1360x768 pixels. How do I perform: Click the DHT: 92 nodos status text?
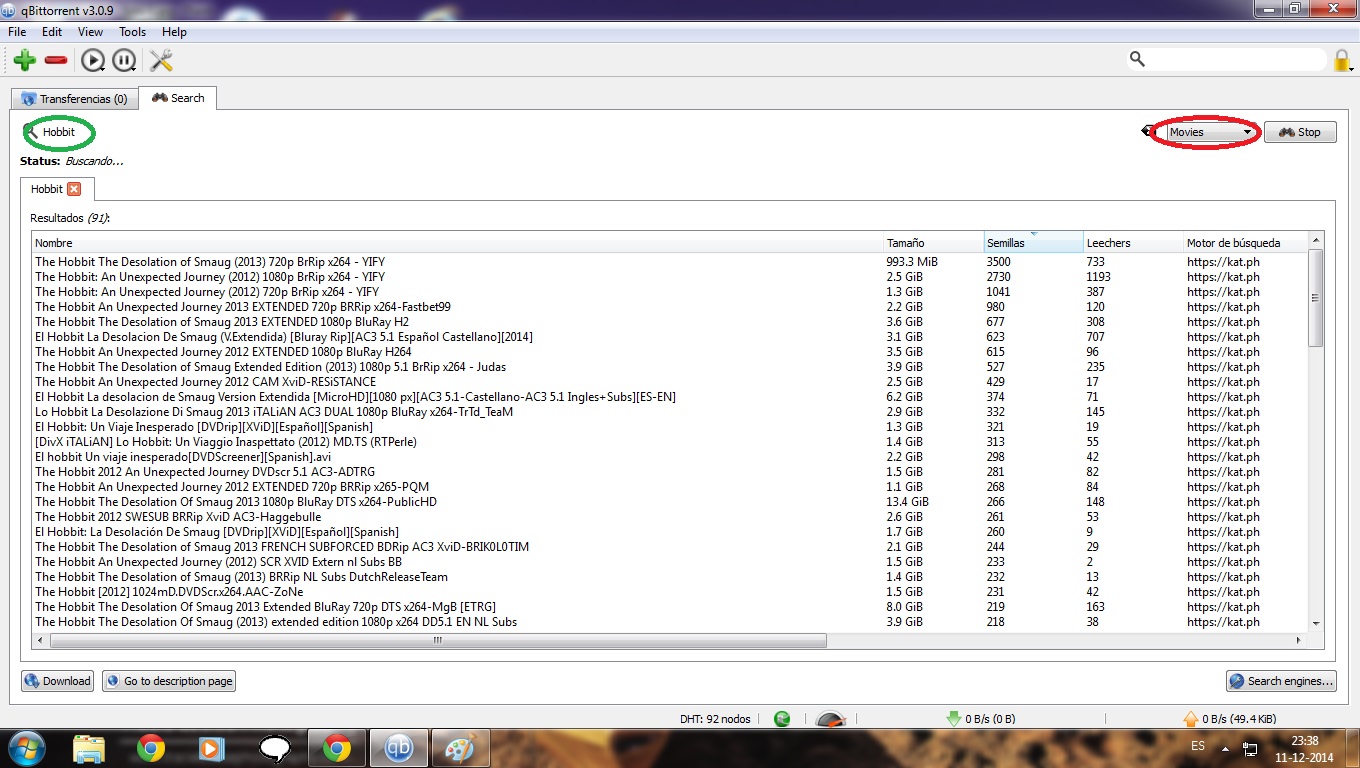tap(715, 719)
